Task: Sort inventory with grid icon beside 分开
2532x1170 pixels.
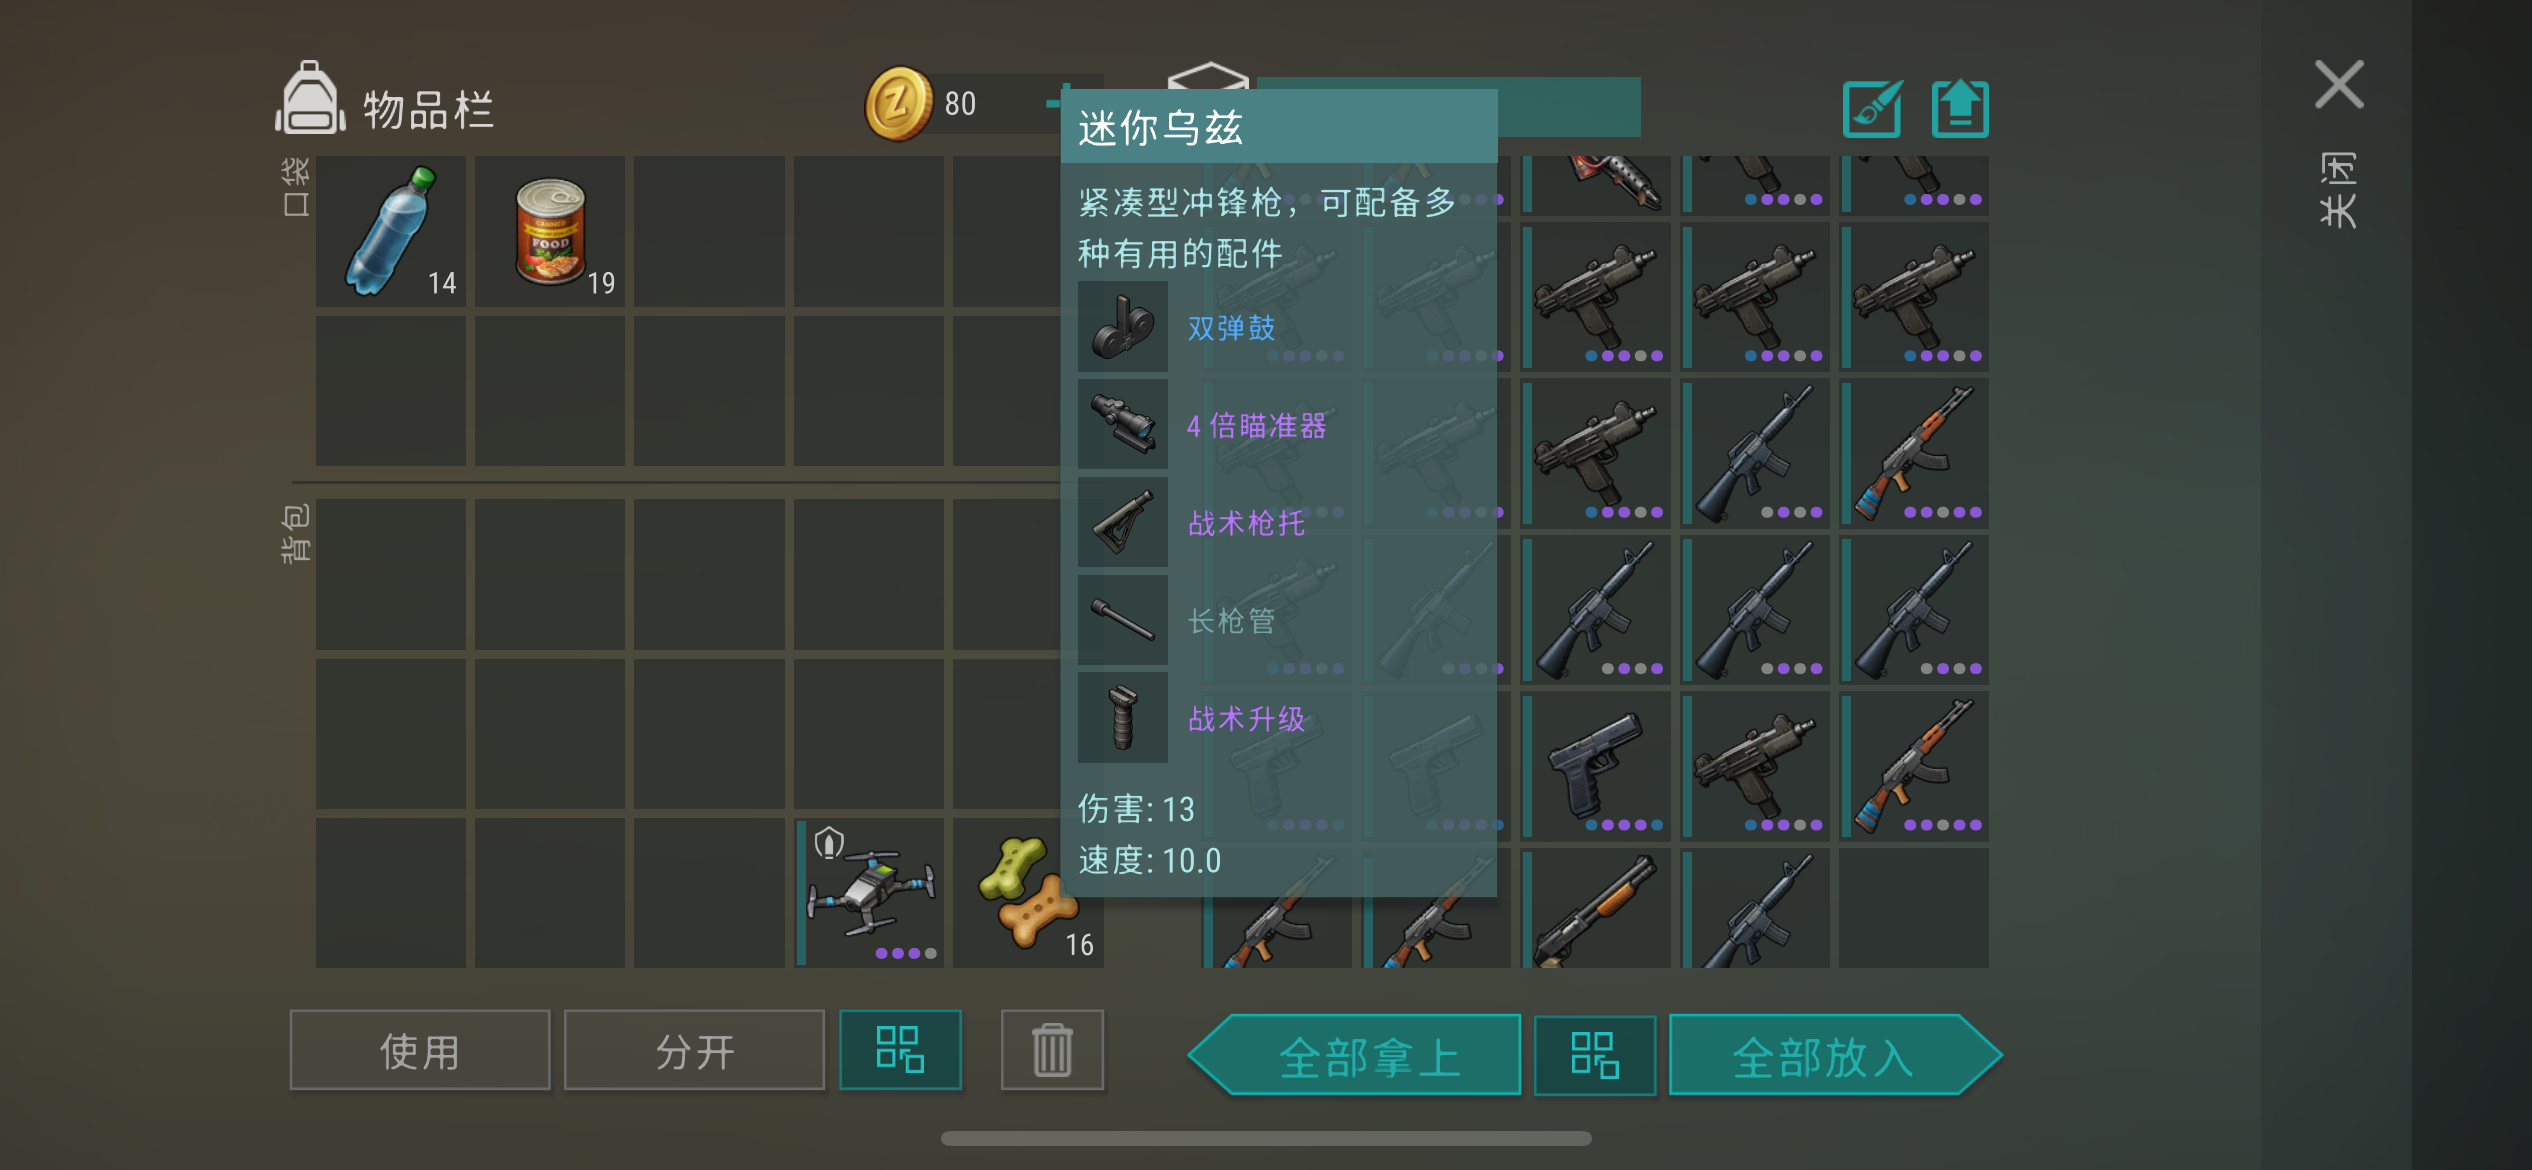Action: (x=900, y=1050)
